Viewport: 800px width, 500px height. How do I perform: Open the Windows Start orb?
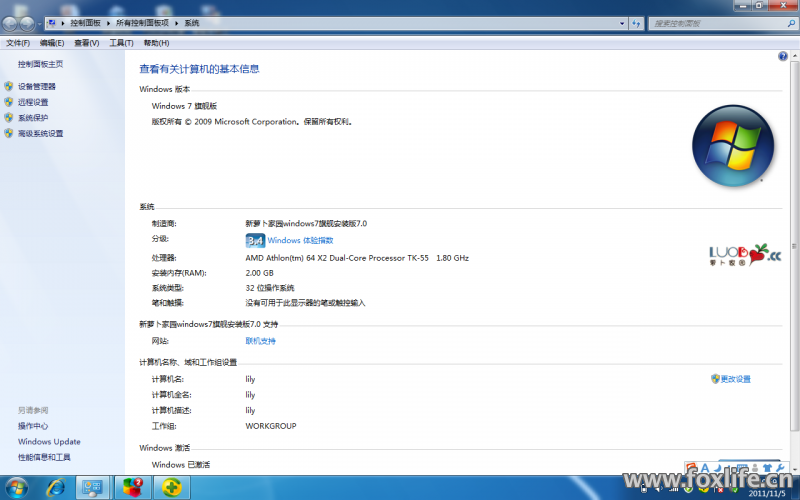16,488
